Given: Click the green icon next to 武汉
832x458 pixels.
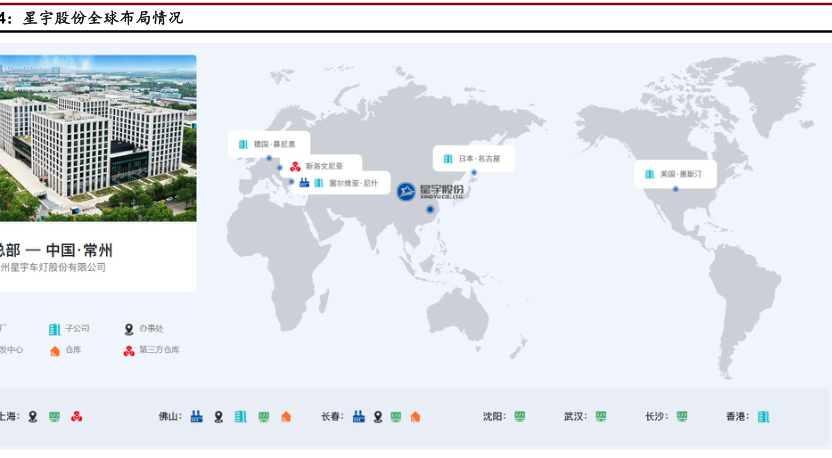Looking at the screenshot, I should 601,416.
